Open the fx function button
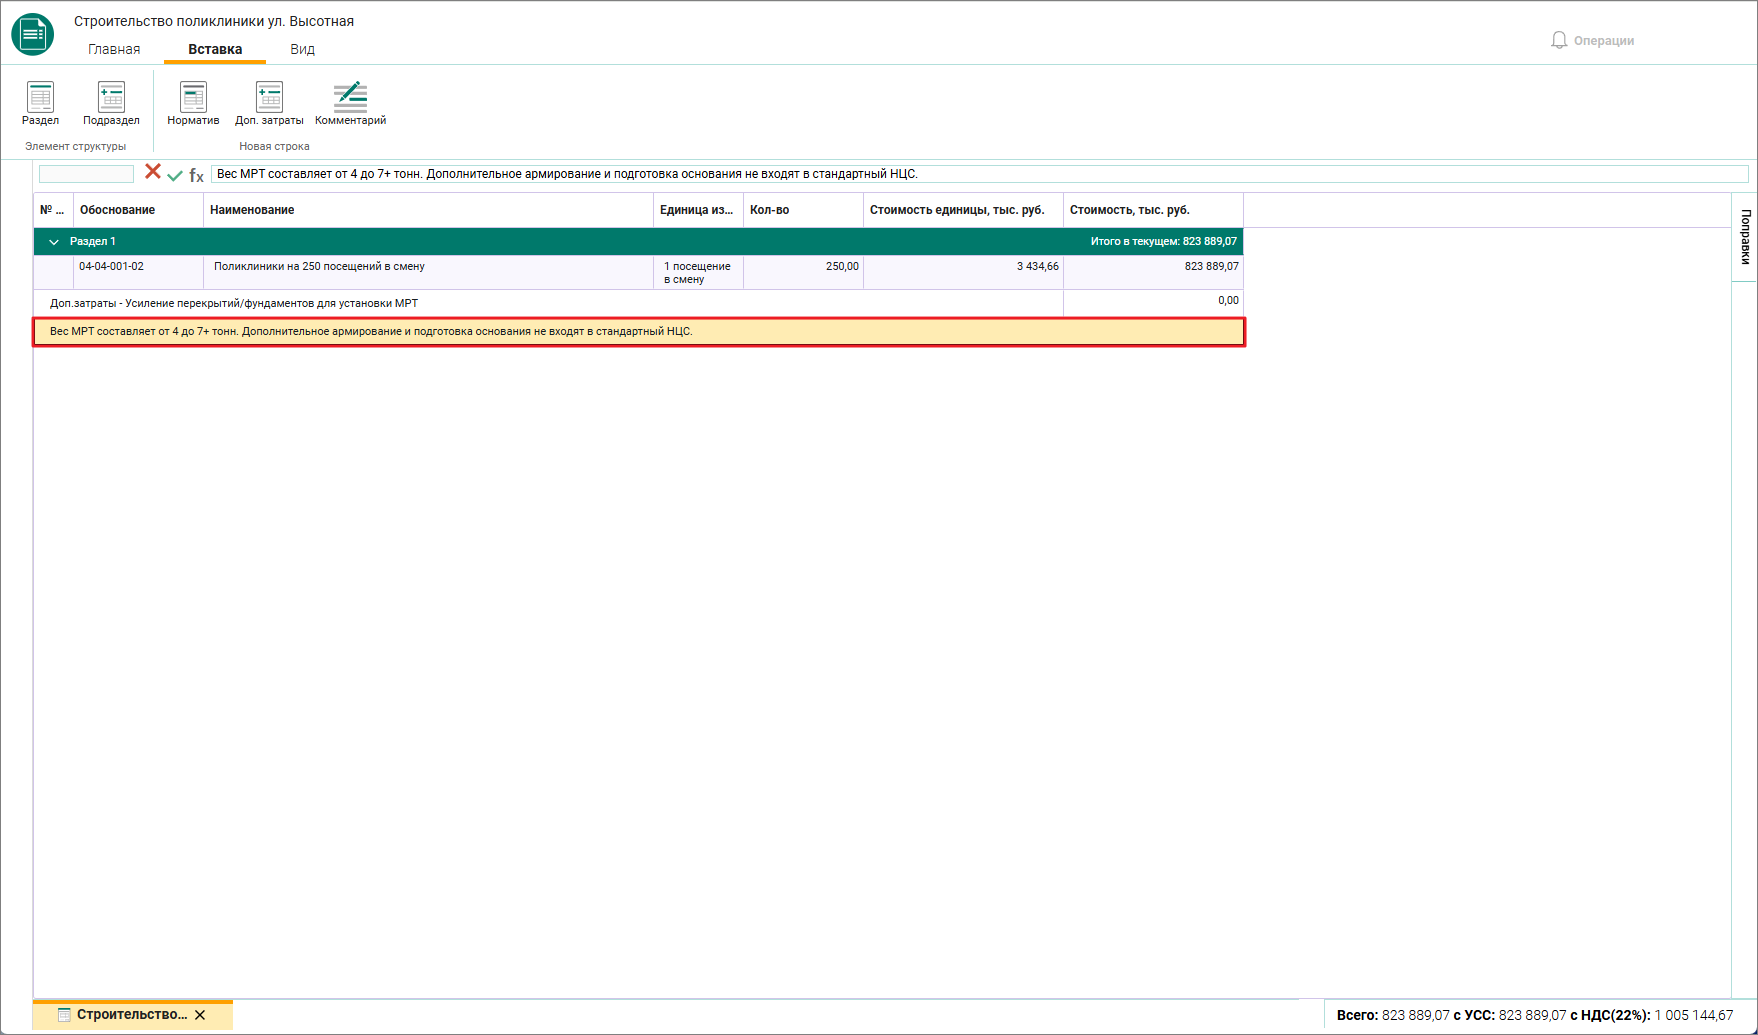The width and height of the screenshot is (1758, 1035). coord(196,175)
